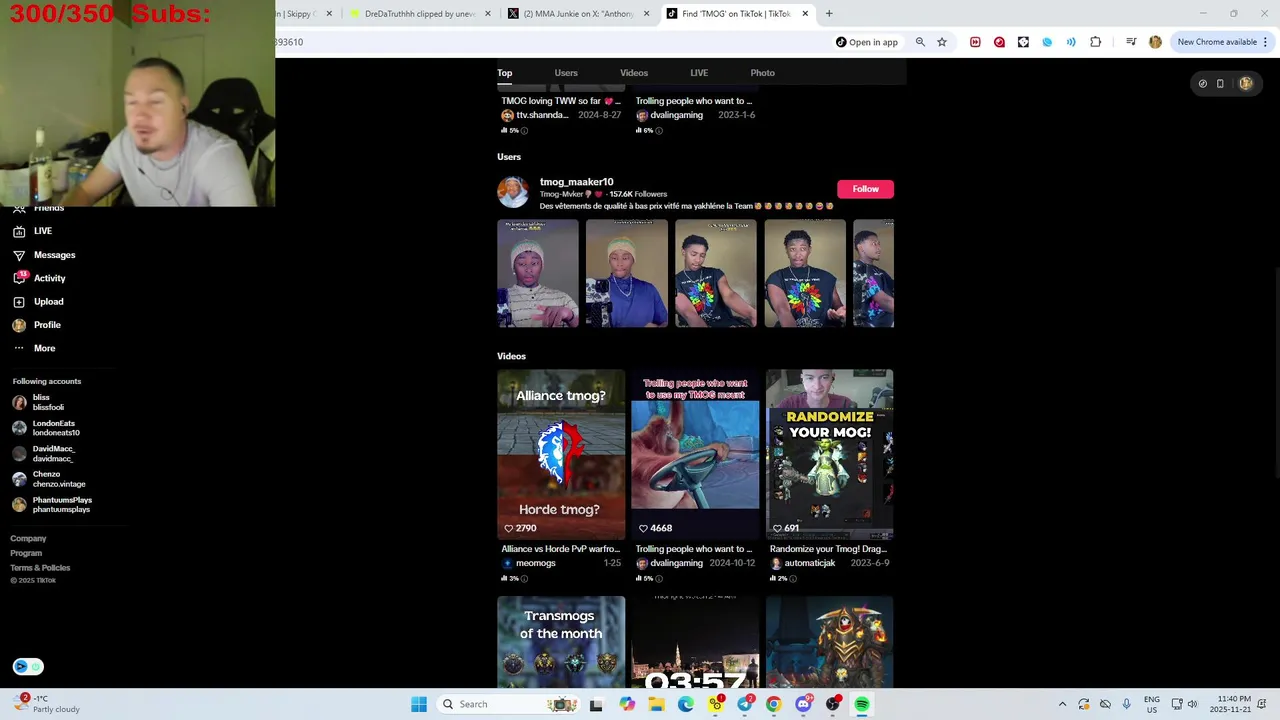Open ttv.shannda author link
This screenshot has width=1280, height=720.
(x=541, y=115)
